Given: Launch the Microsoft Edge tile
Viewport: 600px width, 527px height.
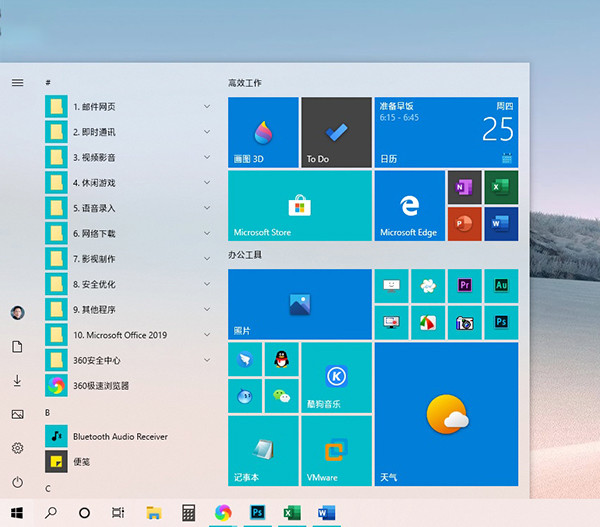Looking at the screenshot, I should pyautogui.click(x=409, y=205).
